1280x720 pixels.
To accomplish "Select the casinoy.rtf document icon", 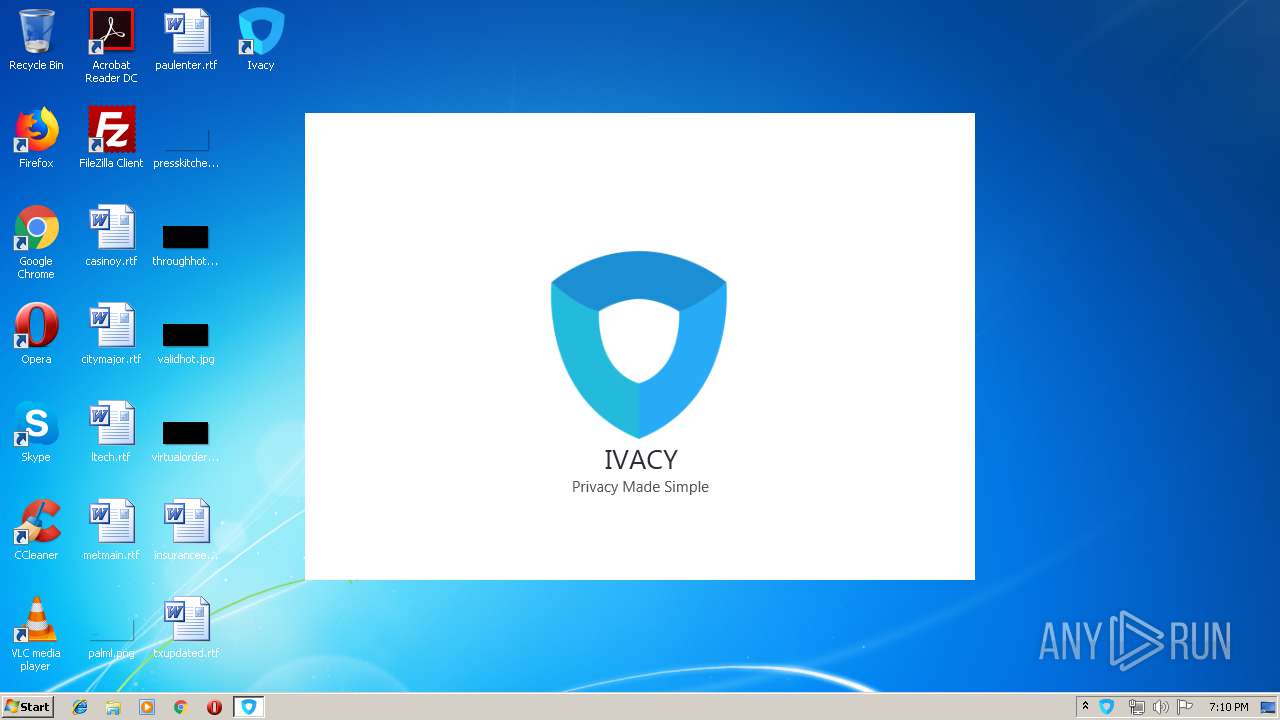I will [x=111, y=237].
